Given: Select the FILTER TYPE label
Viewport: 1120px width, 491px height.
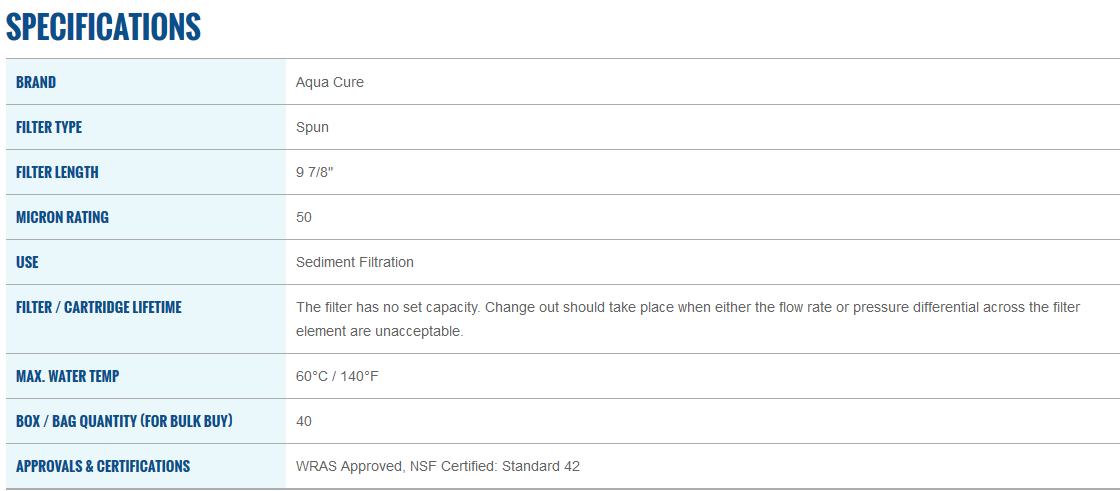Looking at the screenshot, I should pyautogui.click(x=49, y=127).
